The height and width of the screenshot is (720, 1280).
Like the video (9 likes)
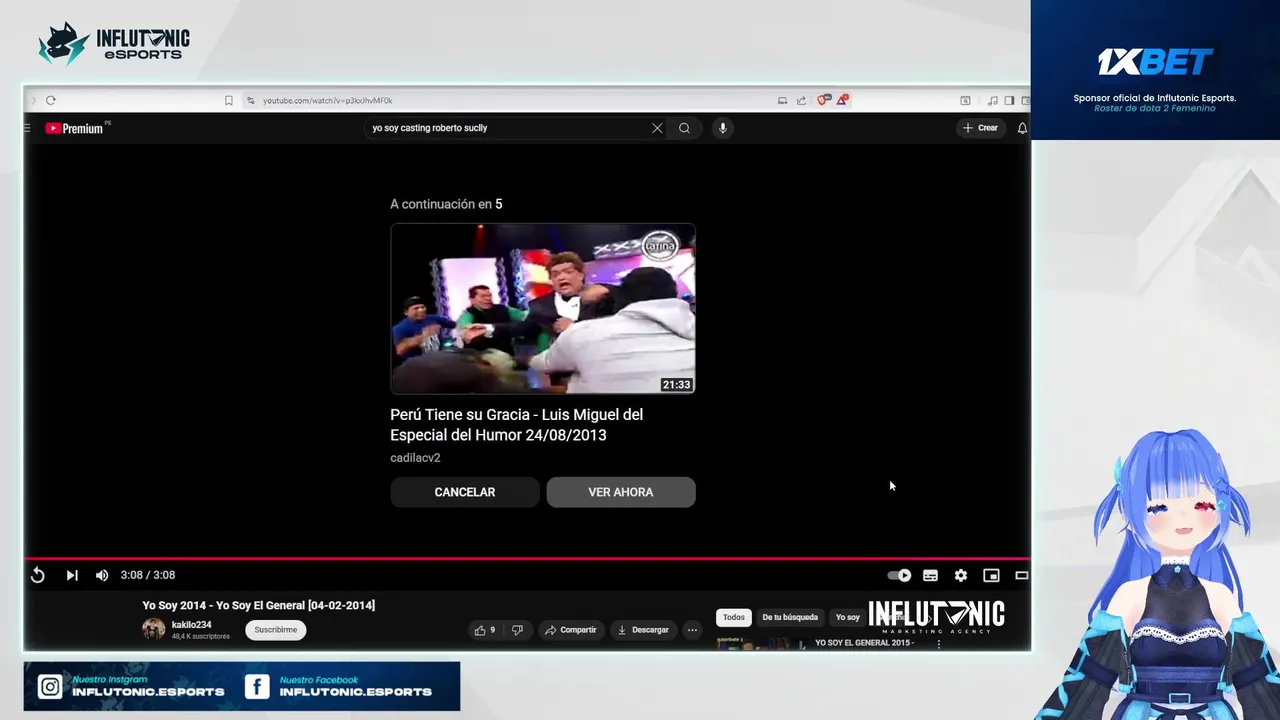tap(485, 630)
